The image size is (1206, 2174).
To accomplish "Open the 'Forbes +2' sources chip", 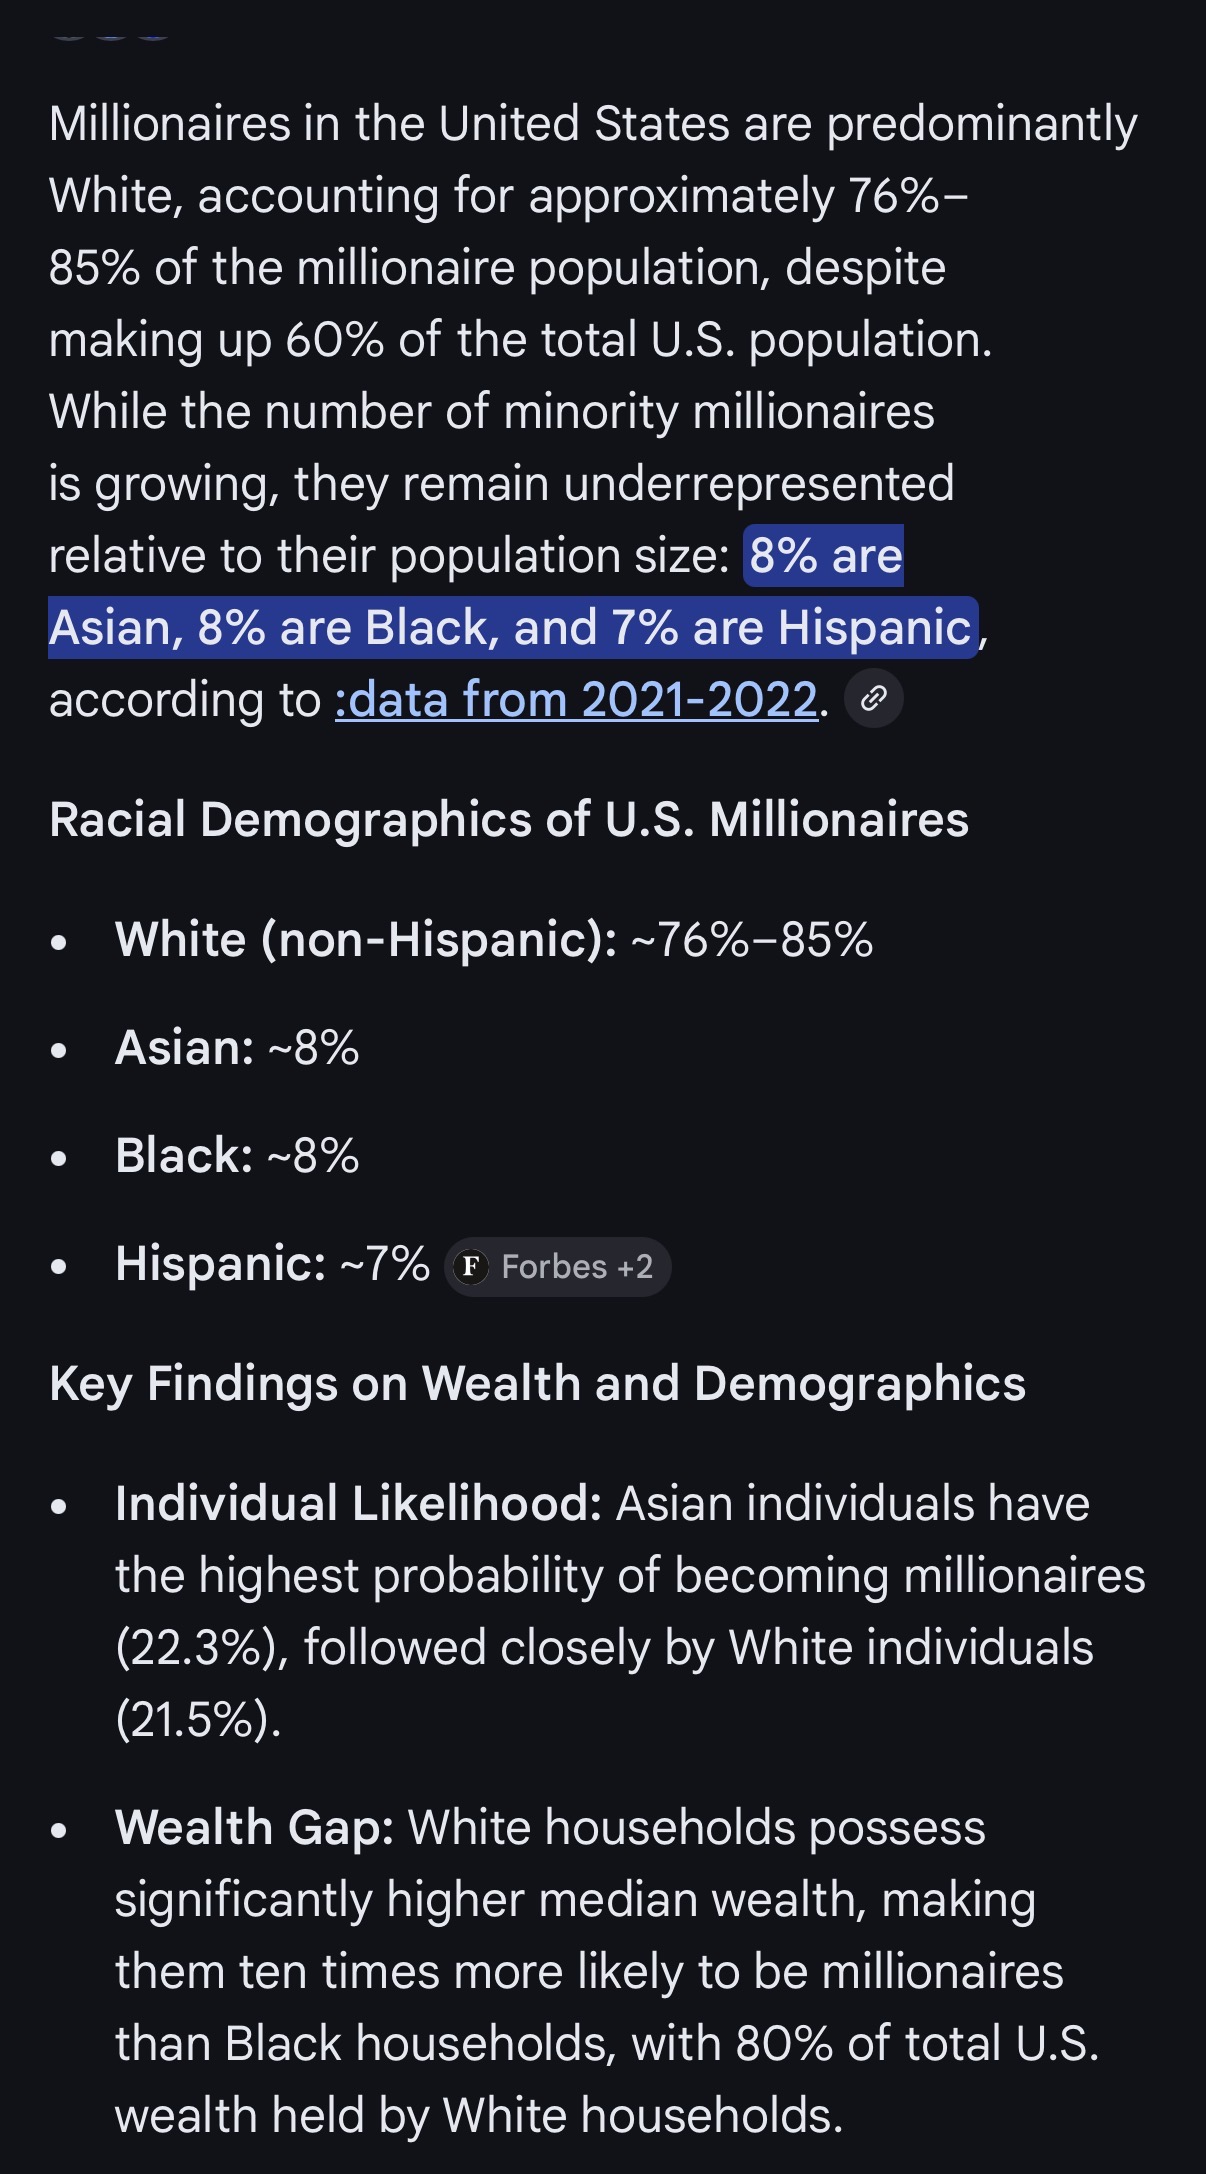I will coord(557,1267).
